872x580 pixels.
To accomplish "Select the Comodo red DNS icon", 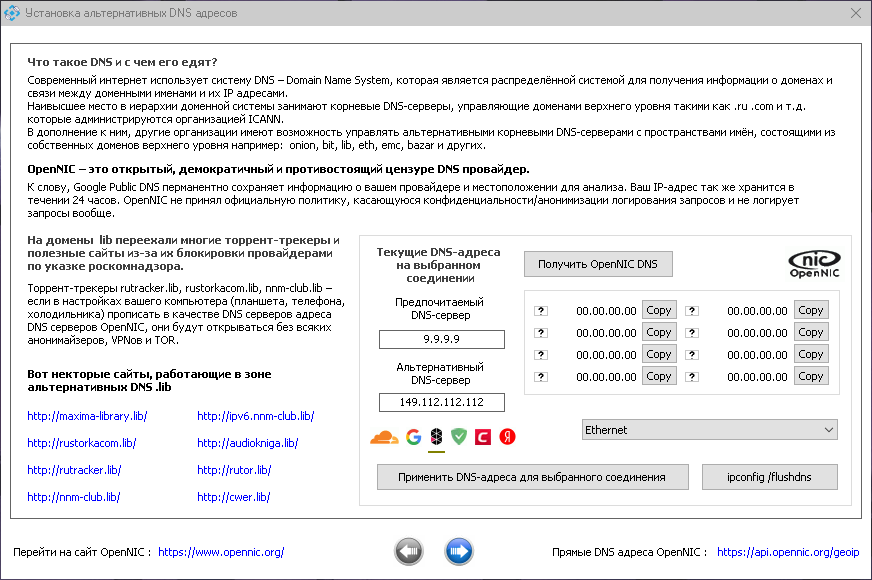I will tap(483, 437).
